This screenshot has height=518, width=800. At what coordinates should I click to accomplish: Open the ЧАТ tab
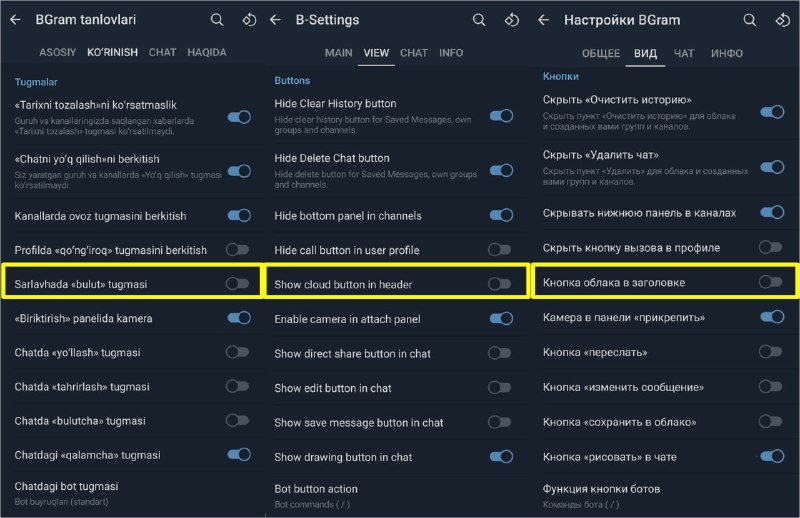point(684,54)
